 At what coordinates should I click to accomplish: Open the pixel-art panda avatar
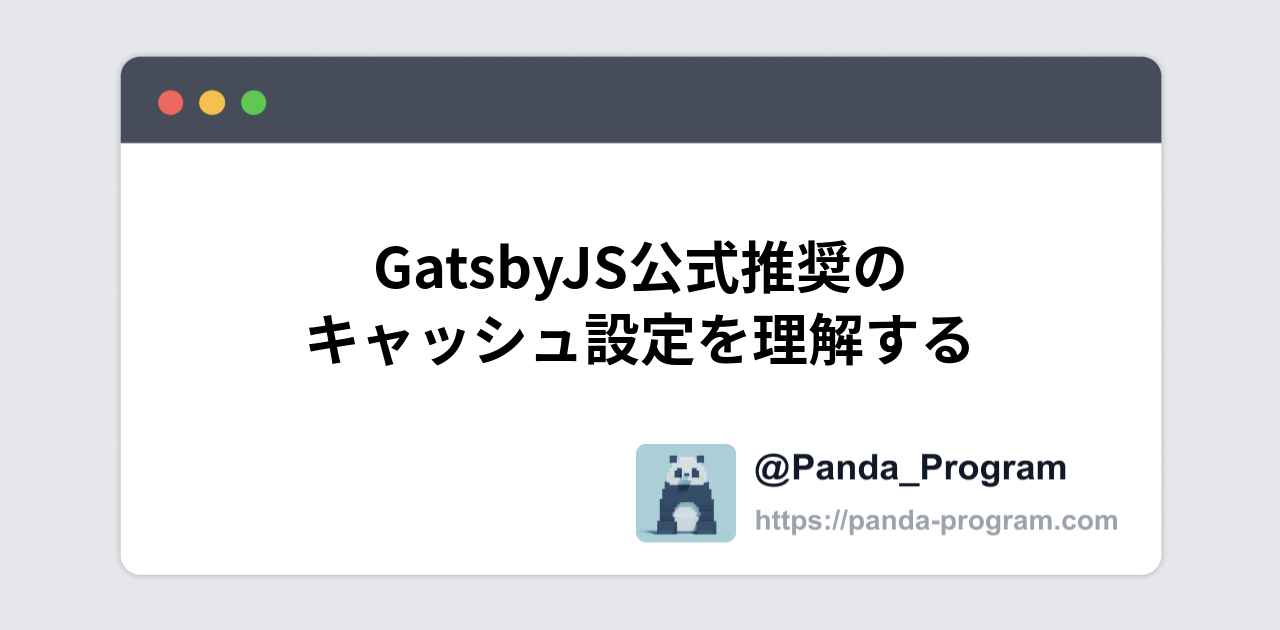686,493
